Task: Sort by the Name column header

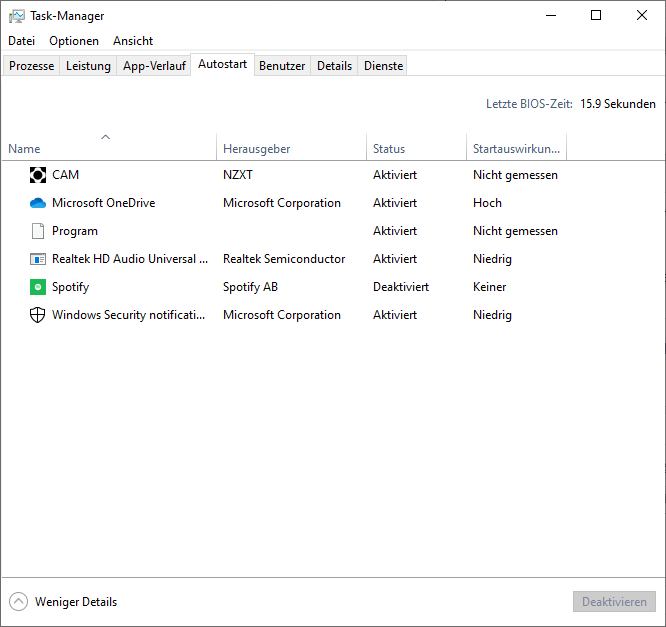Action: (110, 147)
